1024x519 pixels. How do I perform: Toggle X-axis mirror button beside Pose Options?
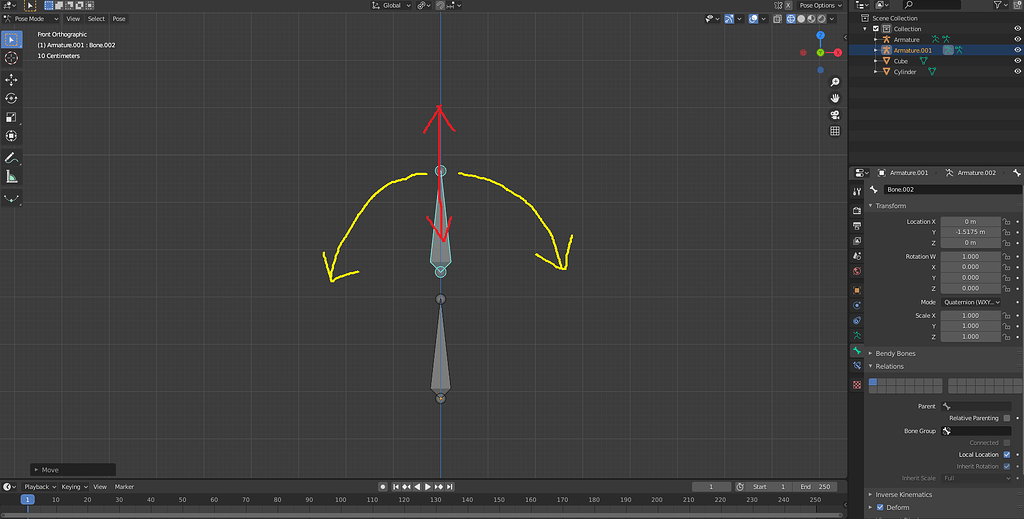pyautogui.click(x=788, y=5)
